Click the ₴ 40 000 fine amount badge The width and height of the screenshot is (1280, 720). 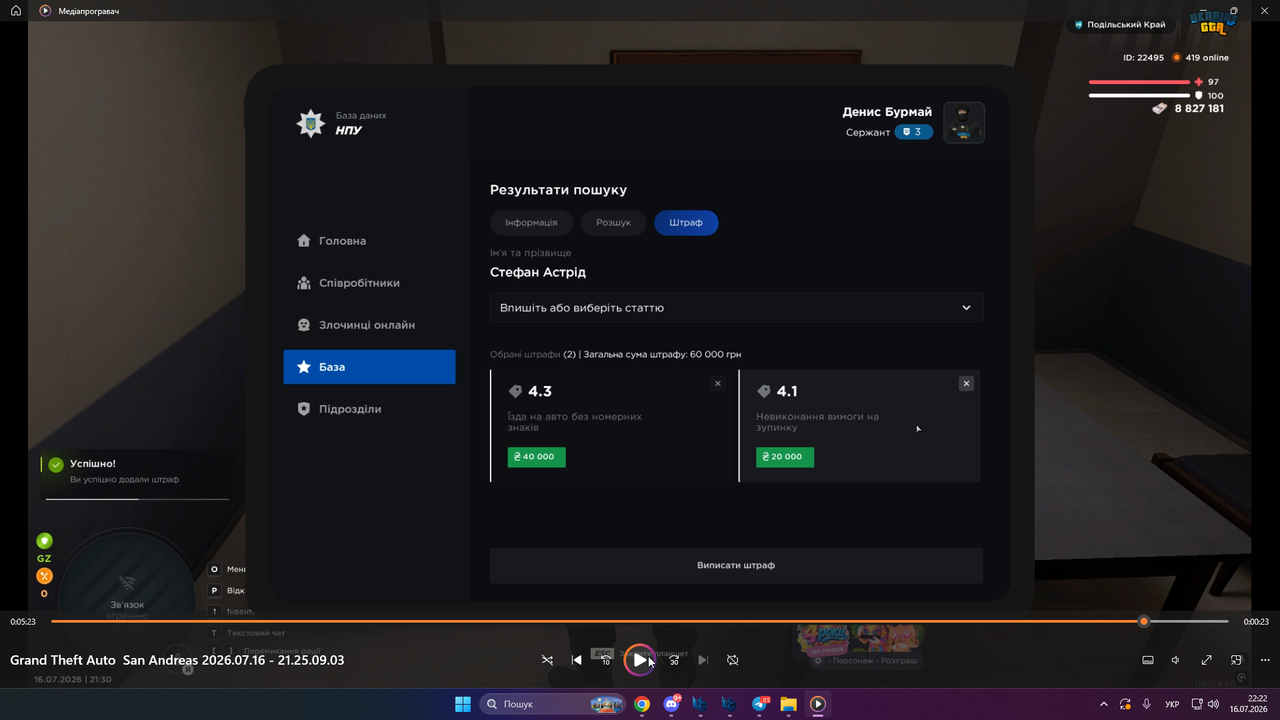[536, 456]
